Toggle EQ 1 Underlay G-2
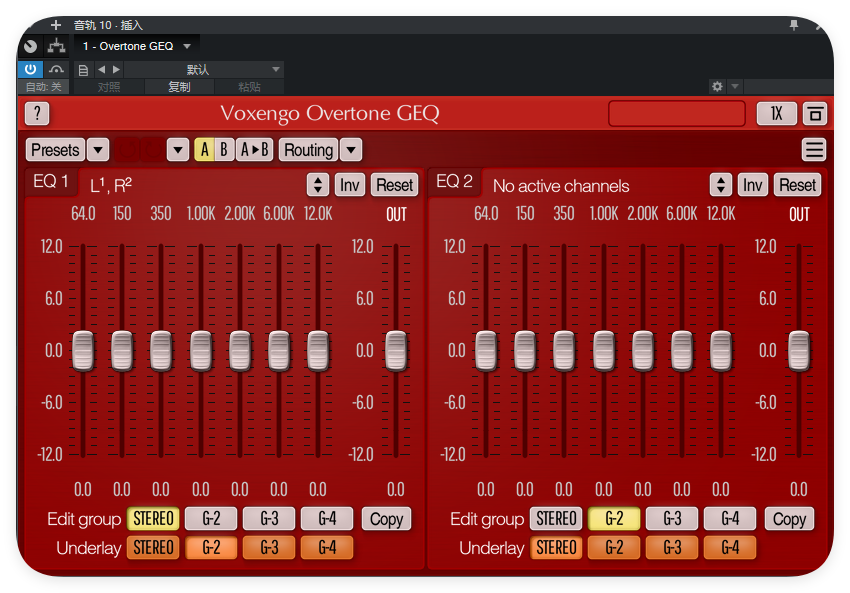Screen dimensions: 850x593 [x=211, y=547]
